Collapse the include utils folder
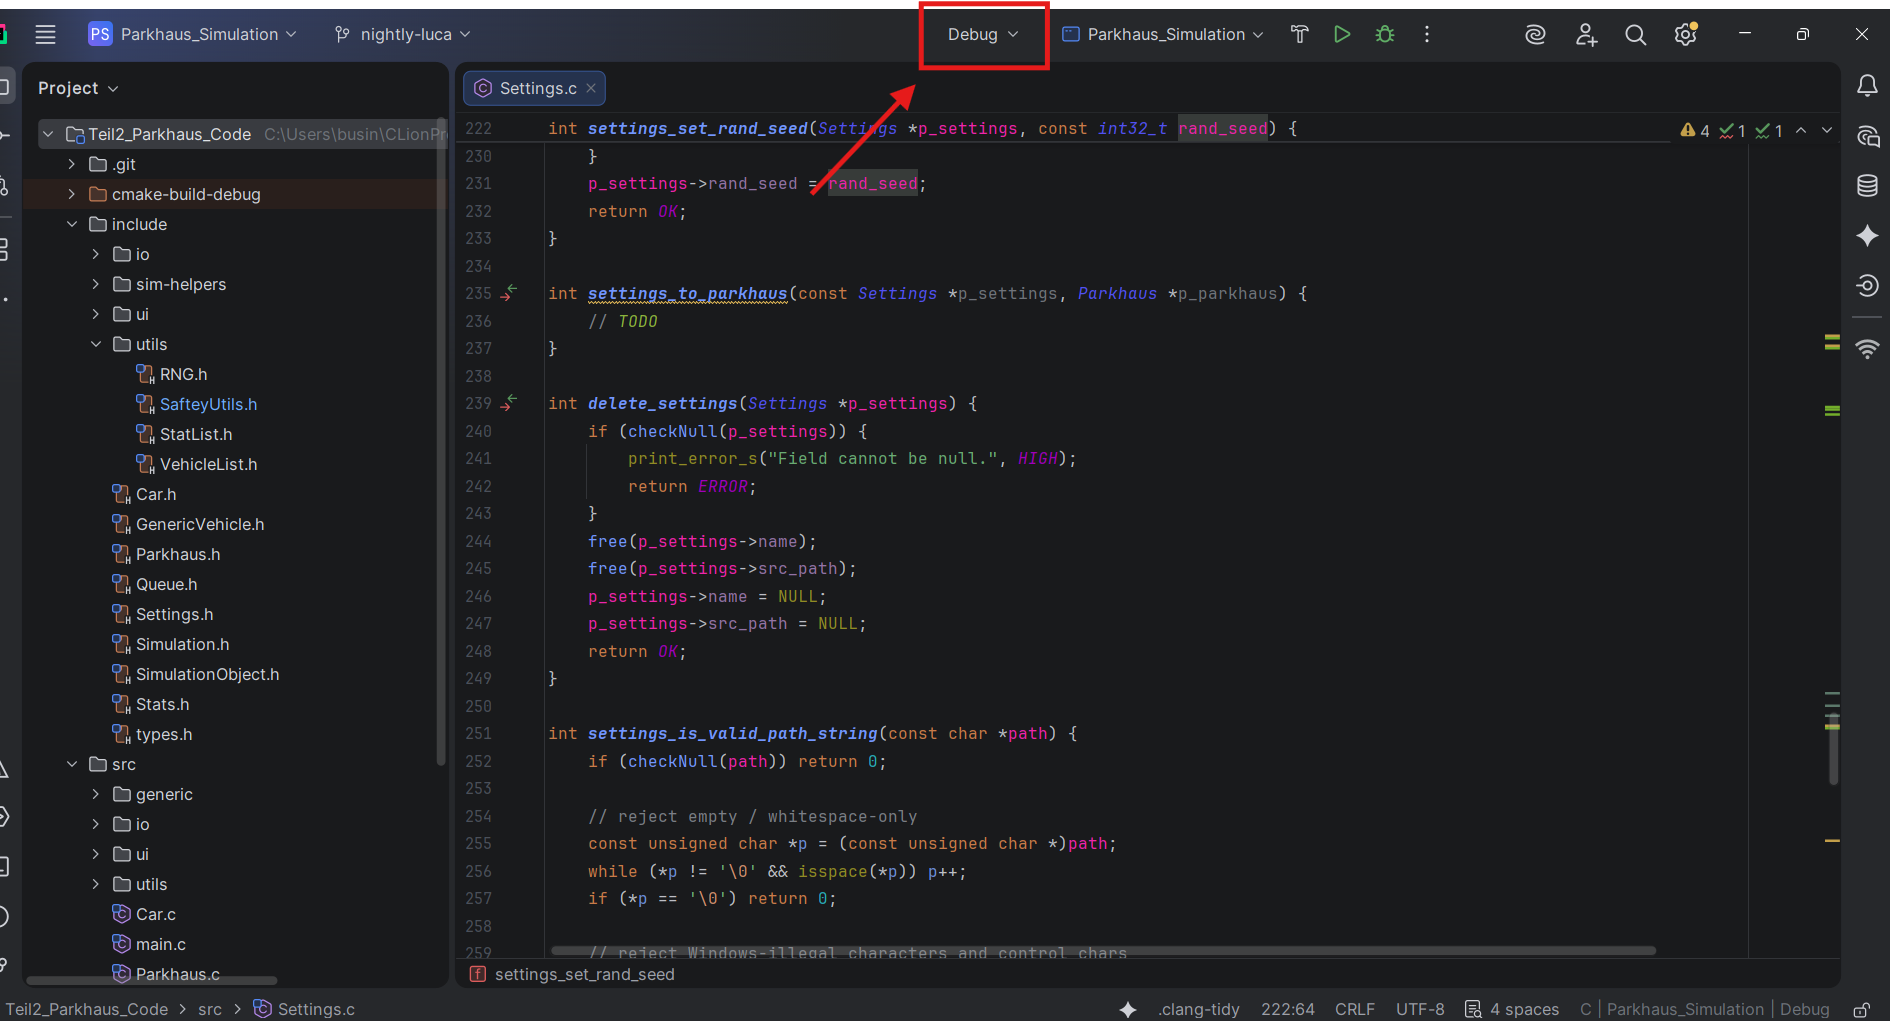This screenshot has height=1021, width=1890. tap(95, 344)
